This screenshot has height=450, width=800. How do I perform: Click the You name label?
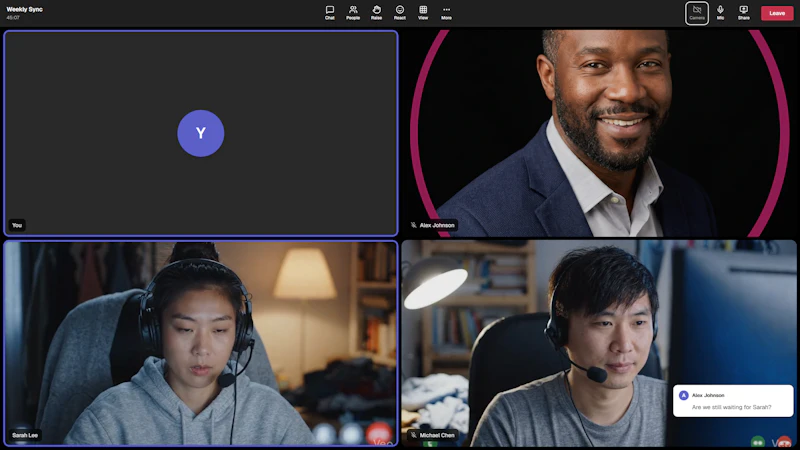[x=17, y=225]
